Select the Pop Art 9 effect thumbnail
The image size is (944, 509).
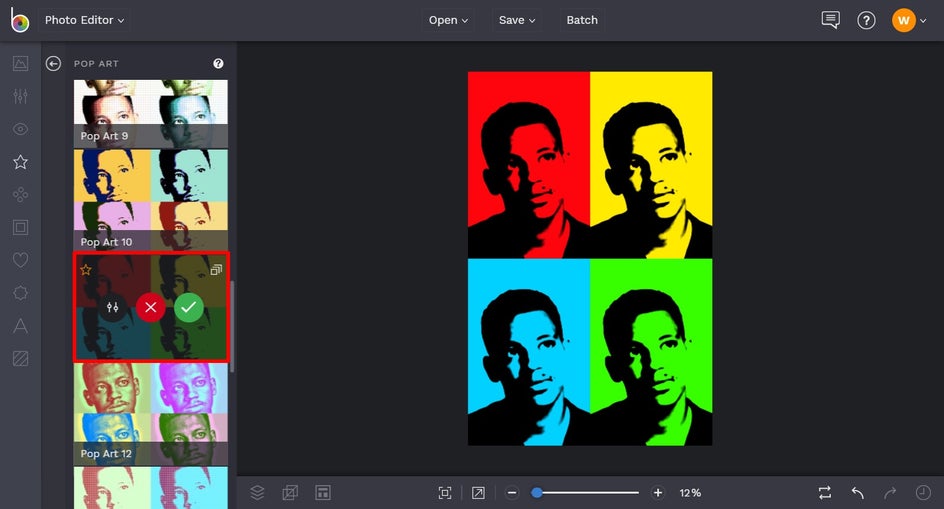tap(151, 114)
